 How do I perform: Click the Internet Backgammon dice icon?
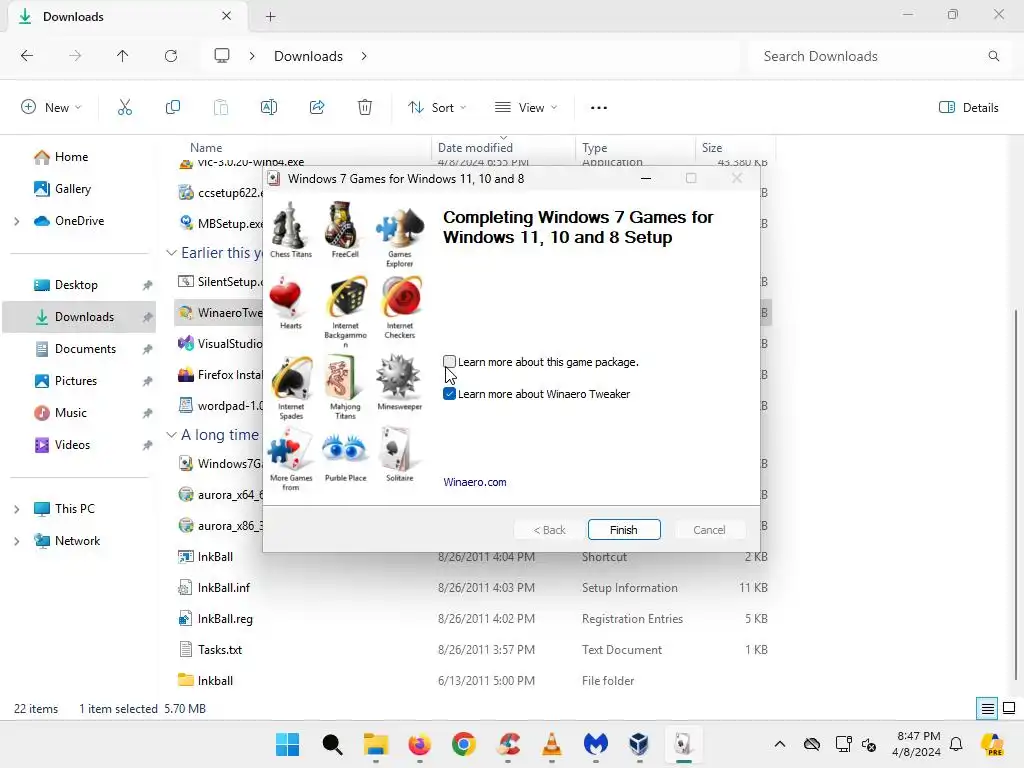pyautogui.click(x=346, y=297)
